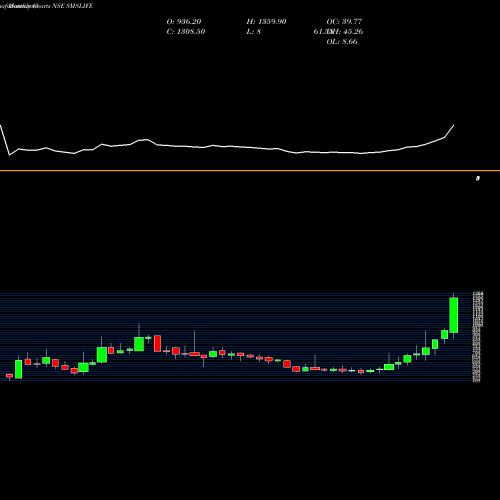The height and width of the screenshot is (500, 500).
Task: Click the high price value H: 1359.90
Action: coord(266,22)
